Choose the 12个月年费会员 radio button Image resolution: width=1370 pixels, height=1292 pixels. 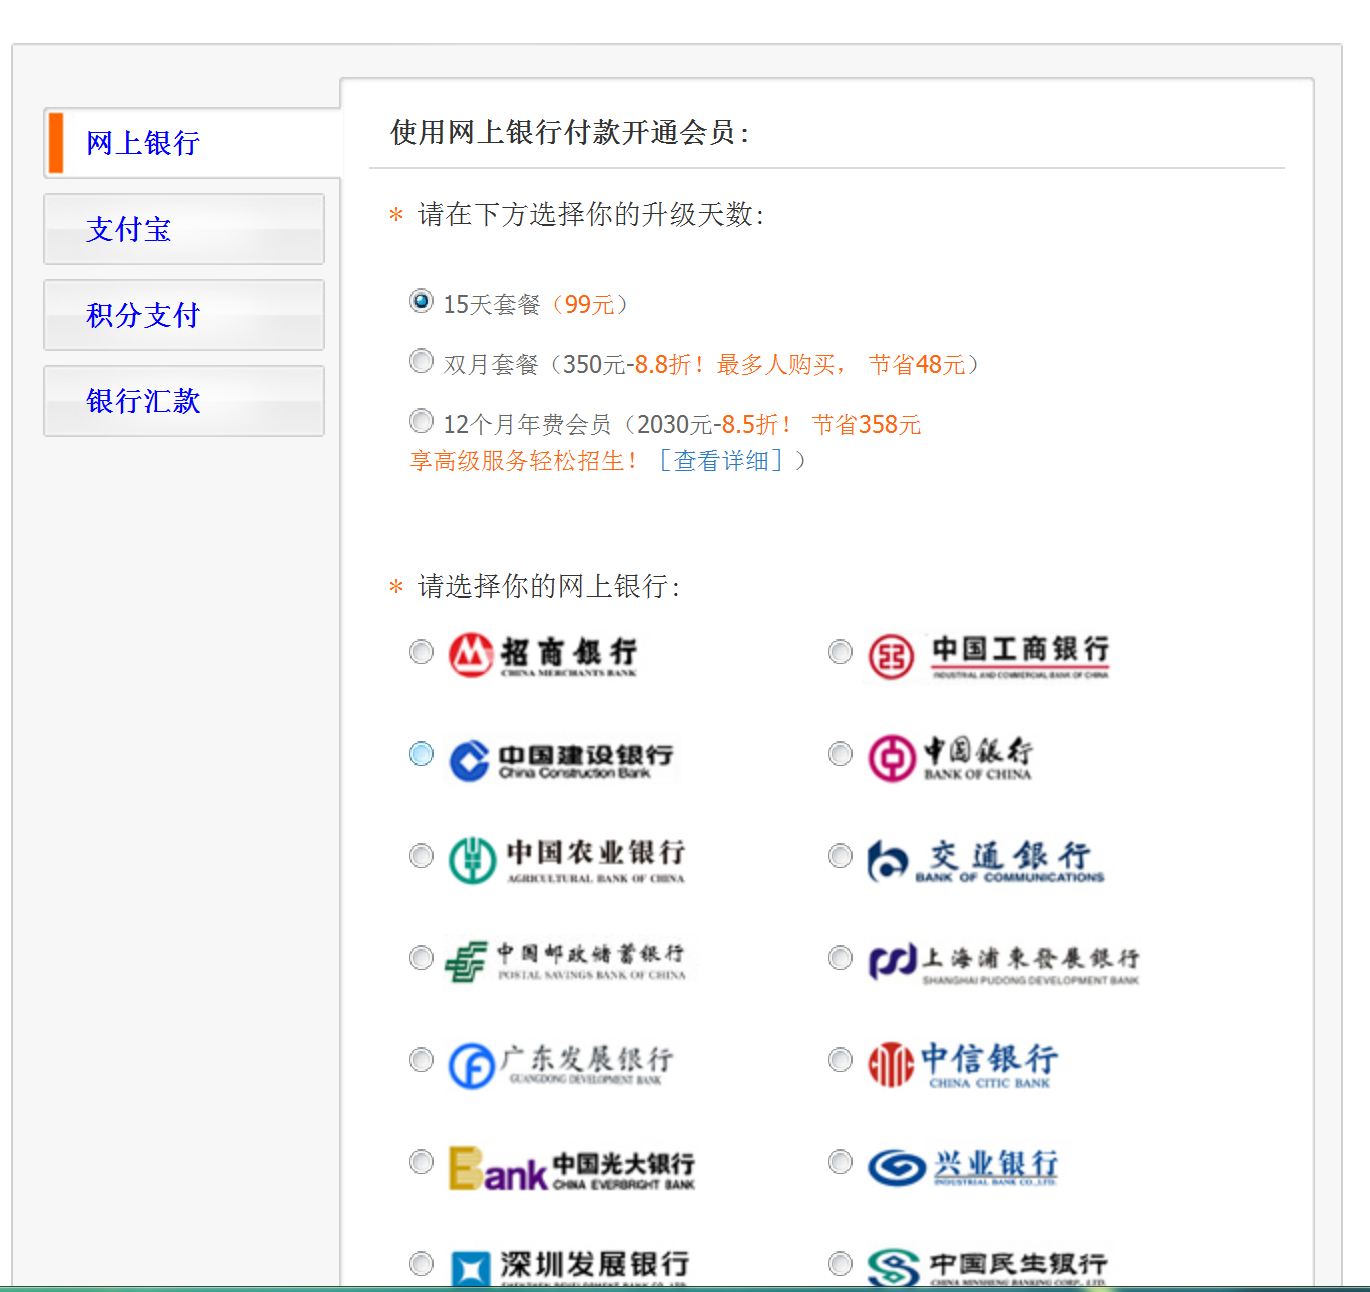click(x=421, y=421)
